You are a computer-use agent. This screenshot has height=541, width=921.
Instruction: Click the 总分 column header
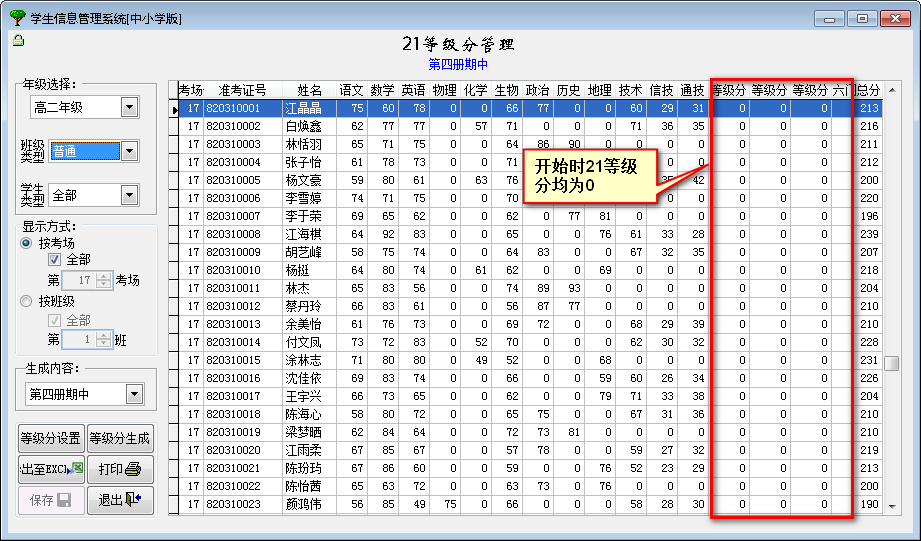868,90
